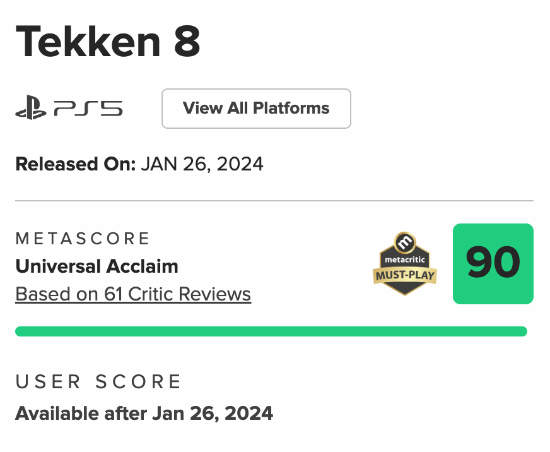Click the circular 'm' logo atop the badge
The width and height of the screenshot is (550, 452).
405,242
